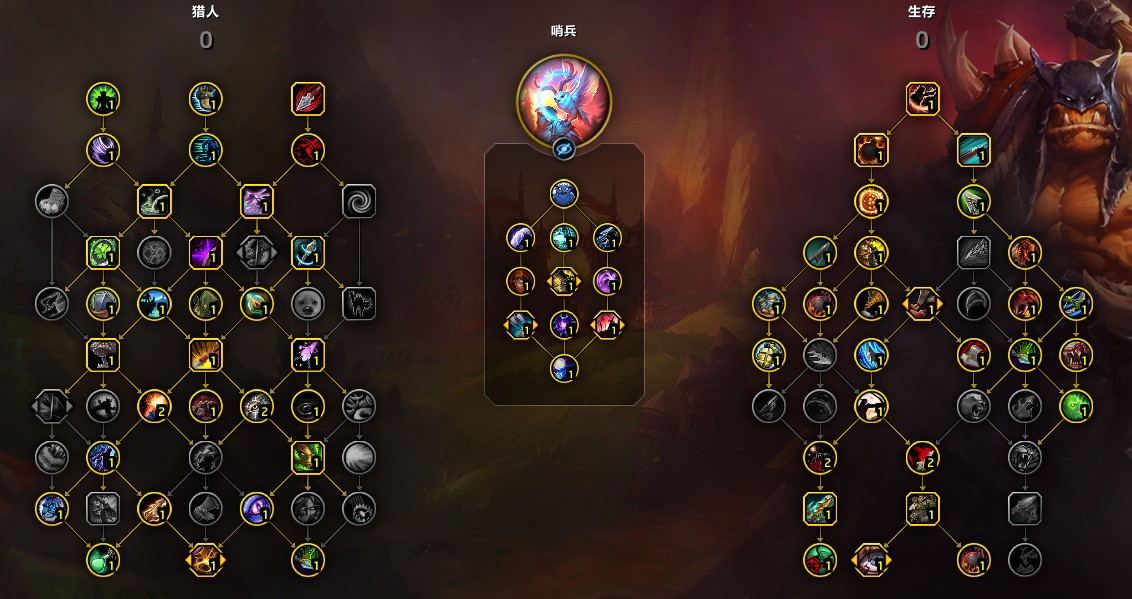Select the green skull talent in 生存 tree
Screen dimensions: 1132x599
pyautogui.click(x=1076, y=406)
